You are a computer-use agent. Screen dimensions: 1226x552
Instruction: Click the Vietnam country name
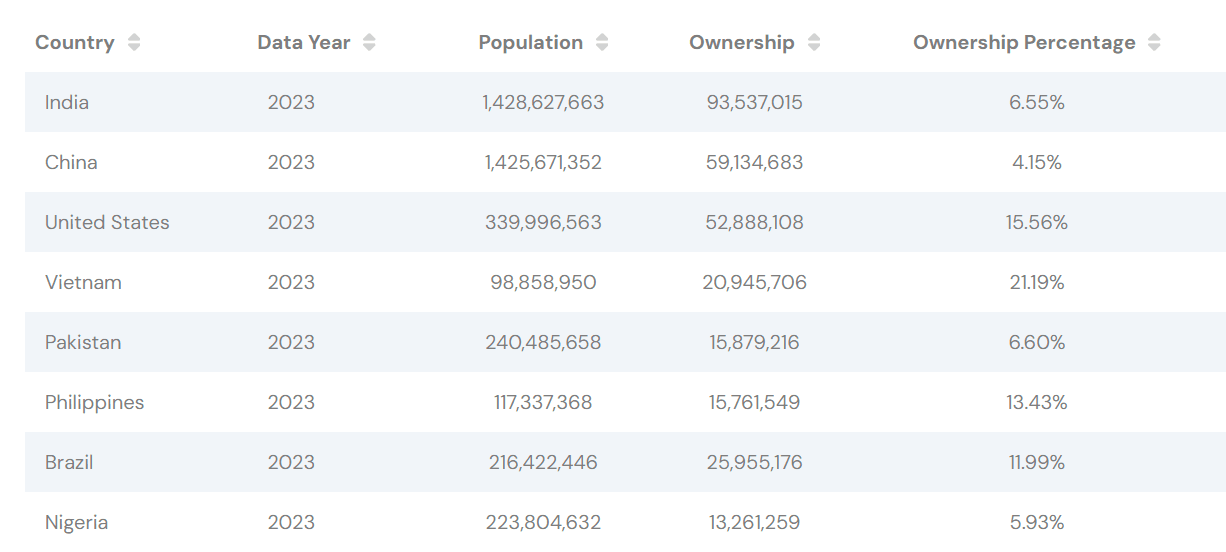click(x=83, y=282)
